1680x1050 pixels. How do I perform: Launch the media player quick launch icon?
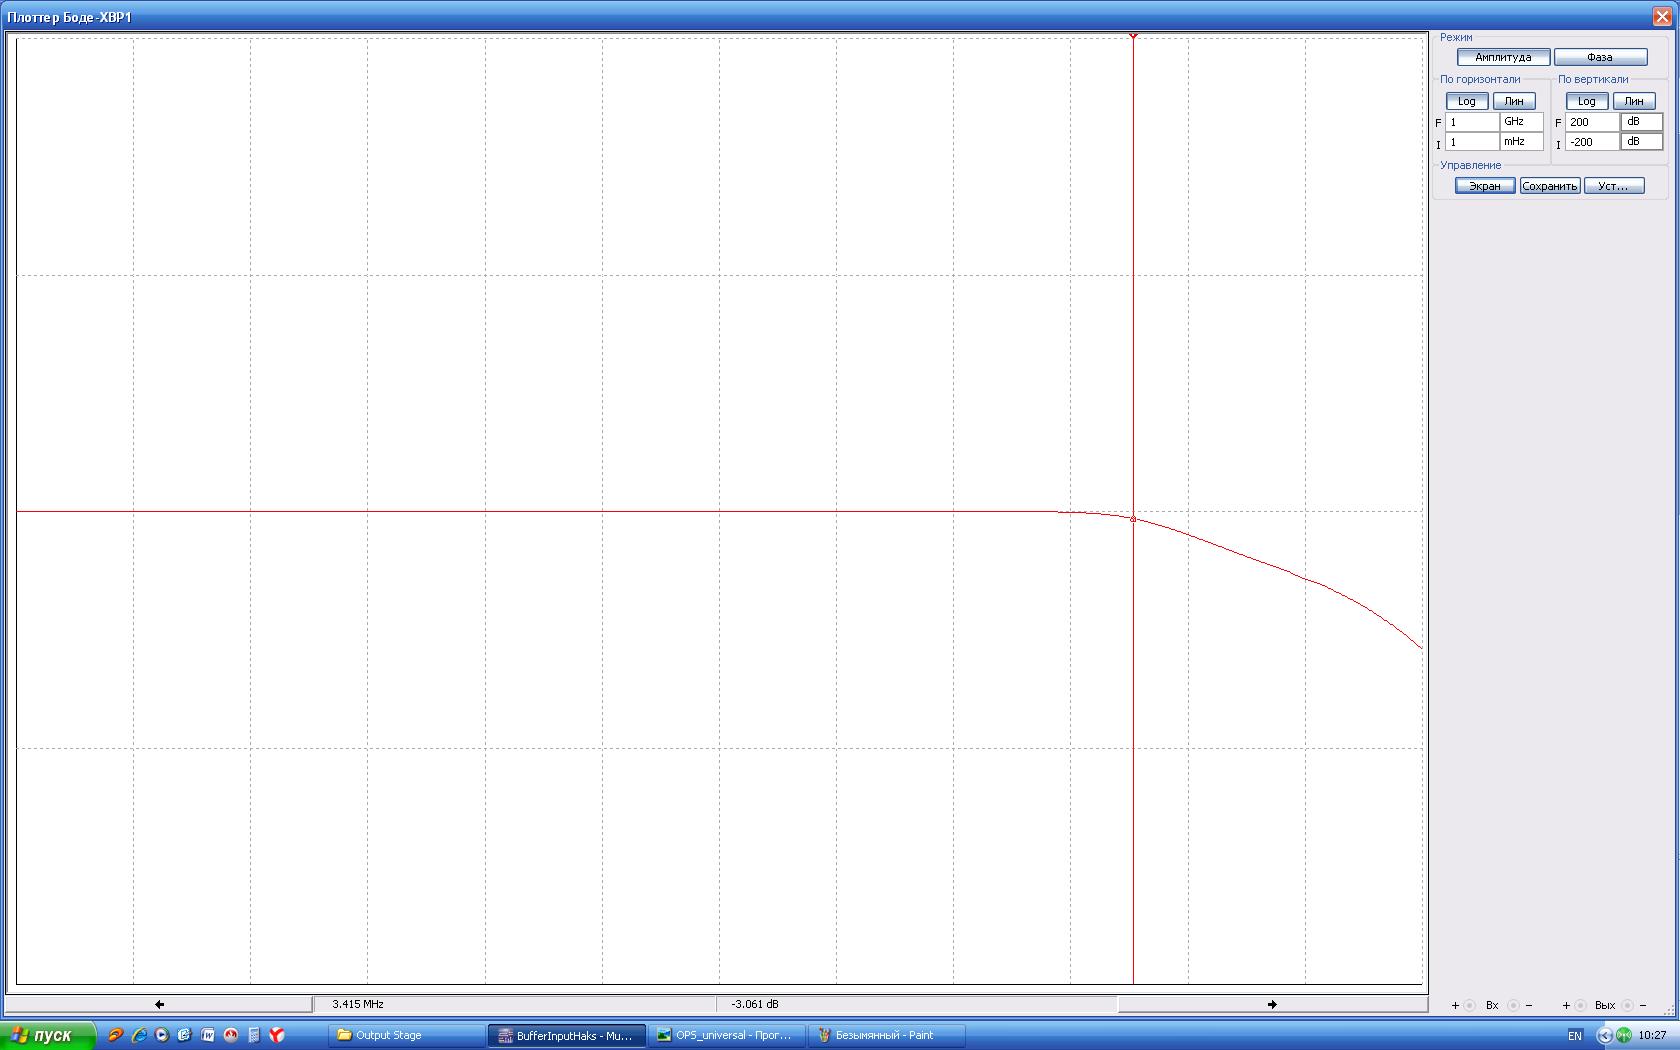(x=161, y=1035)
